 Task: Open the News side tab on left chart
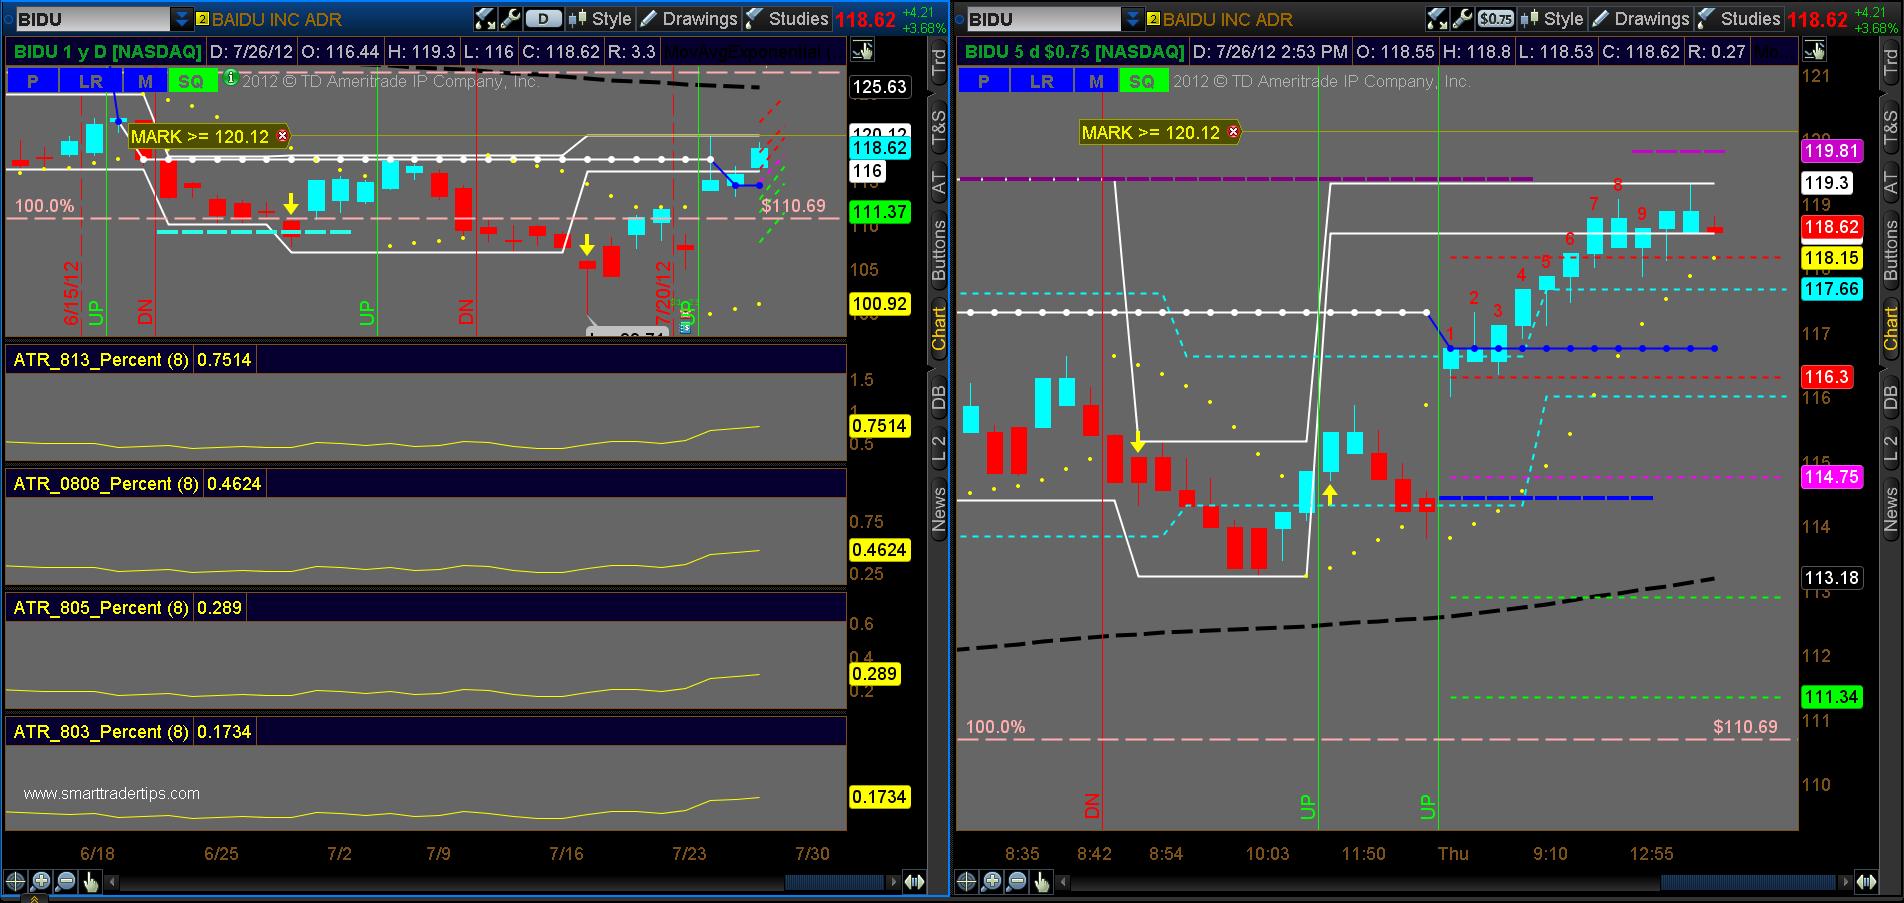939,508
